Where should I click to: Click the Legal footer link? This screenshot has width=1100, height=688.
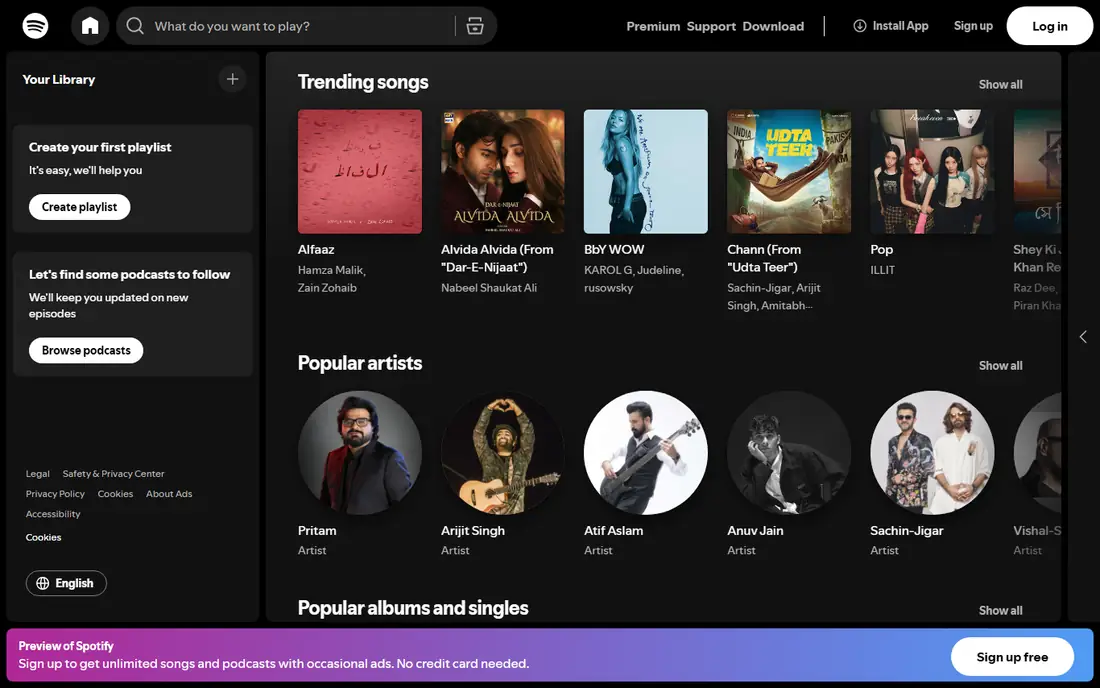tap(38, 473)
